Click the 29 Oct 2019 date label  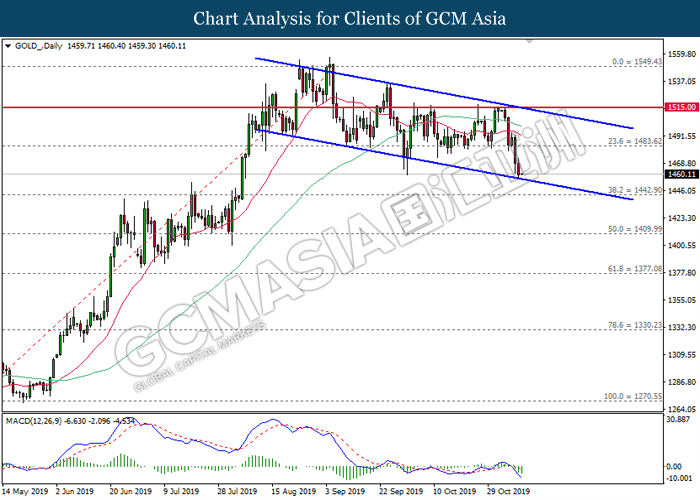508,492
